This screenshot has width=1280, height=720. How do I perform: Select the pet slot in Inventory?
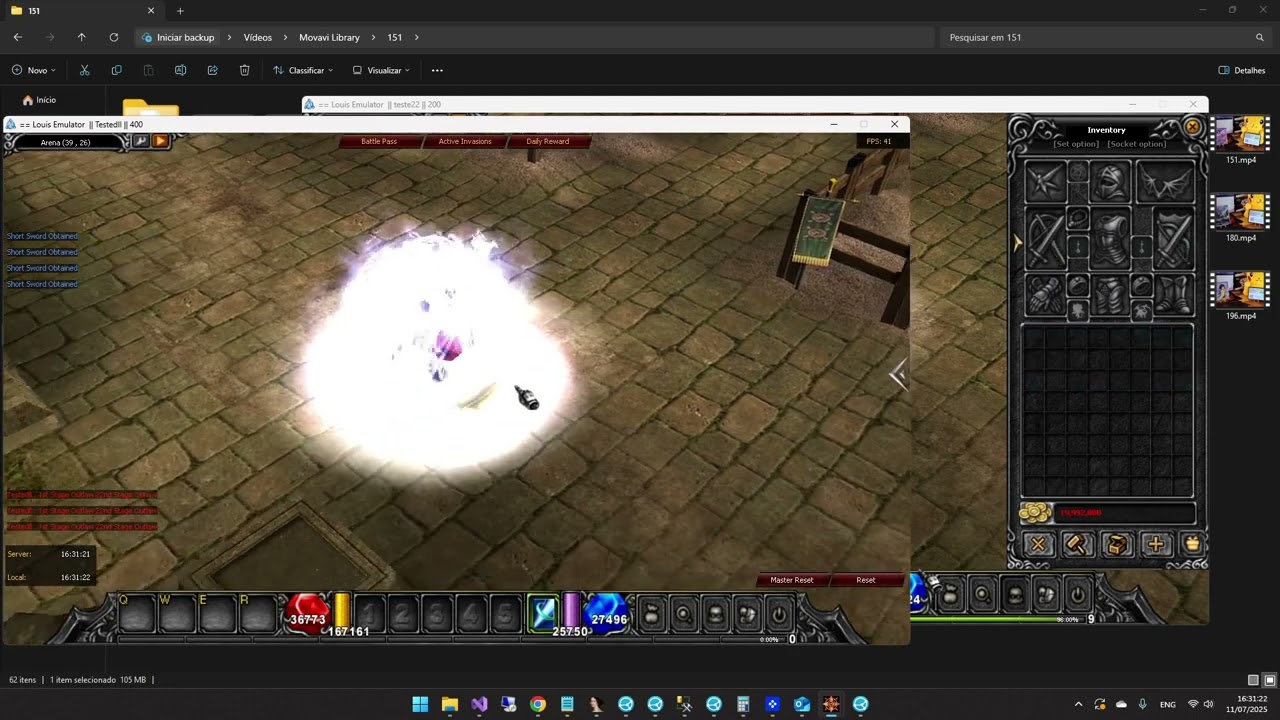tap(1046, 183)
